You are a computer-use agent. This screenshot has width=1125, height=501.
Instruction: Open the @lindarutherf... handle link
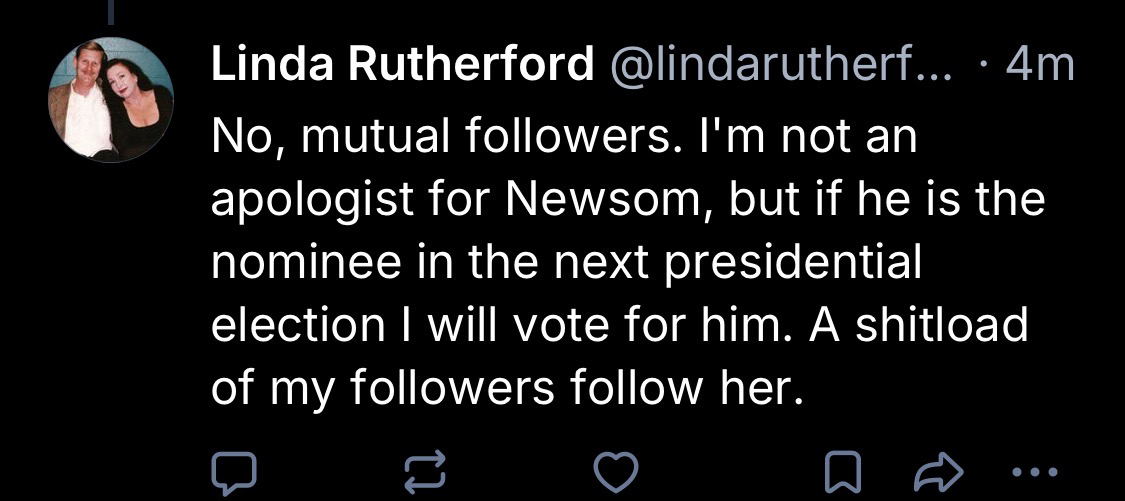point(776,68)
